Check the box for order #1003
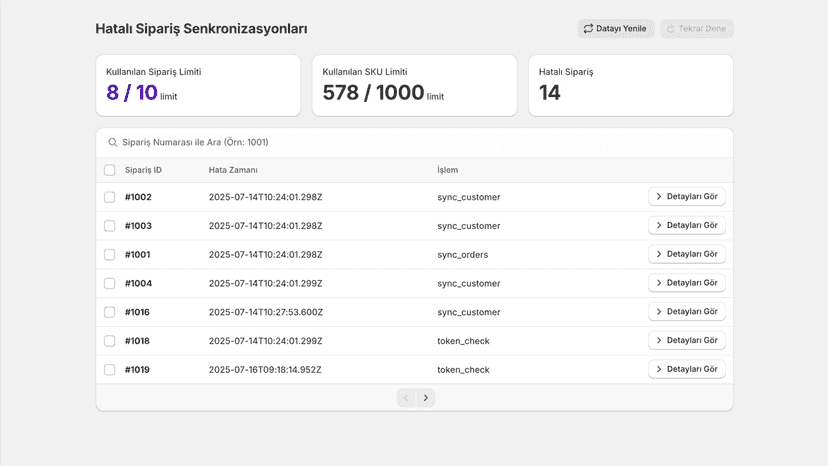Viewport: 828px width, 466px height. 109,226
